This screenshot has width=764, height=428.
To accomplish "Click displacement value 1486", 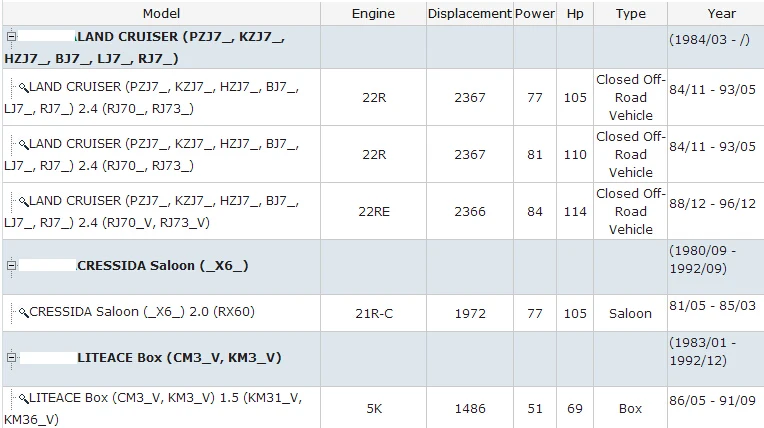I will (x=470, y=409).
